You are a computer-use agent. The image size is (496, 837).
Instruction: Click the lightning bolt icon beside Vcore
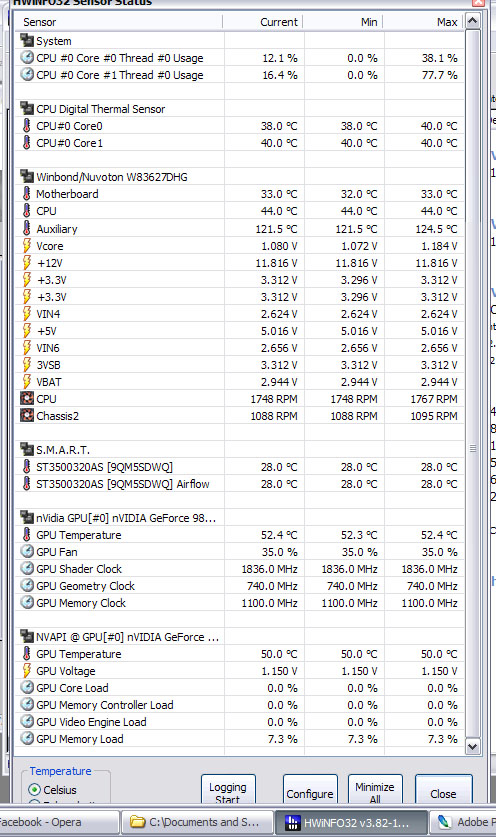(27, 246)
